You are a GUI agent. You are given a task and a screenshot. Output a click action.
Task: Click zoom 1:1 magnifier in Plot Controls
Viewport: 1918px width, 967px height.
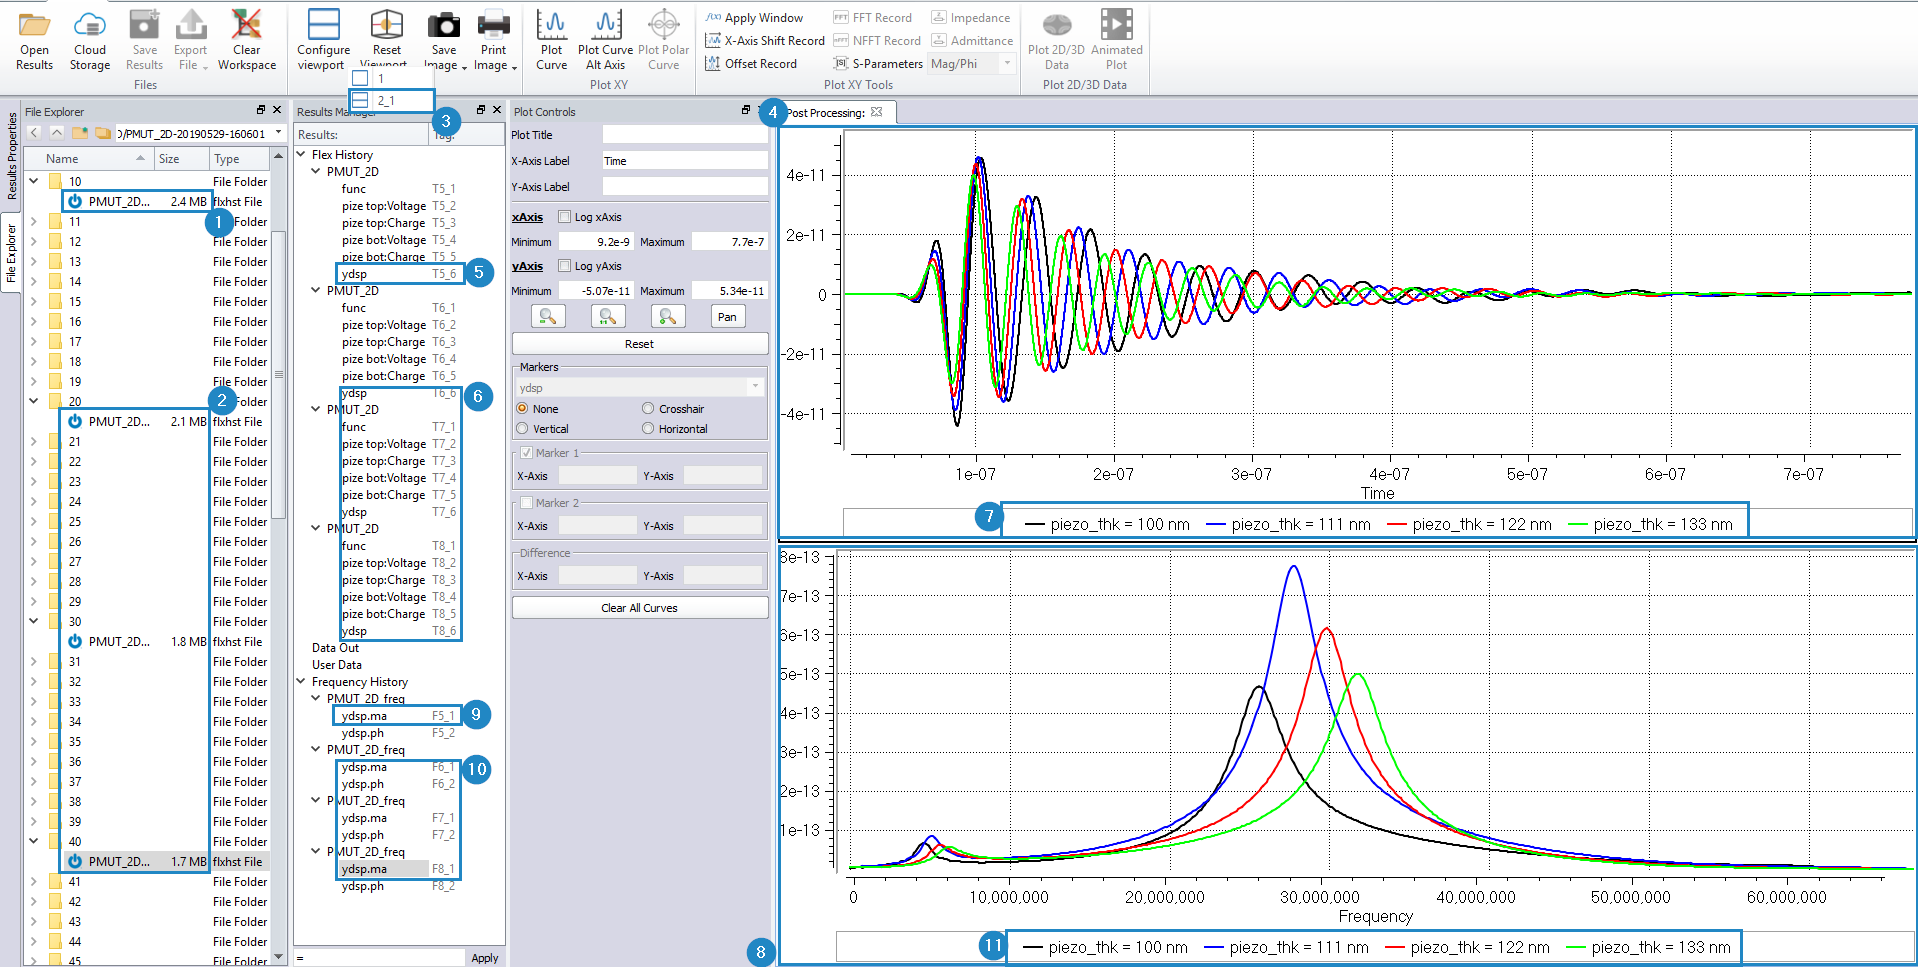point(608,317)
